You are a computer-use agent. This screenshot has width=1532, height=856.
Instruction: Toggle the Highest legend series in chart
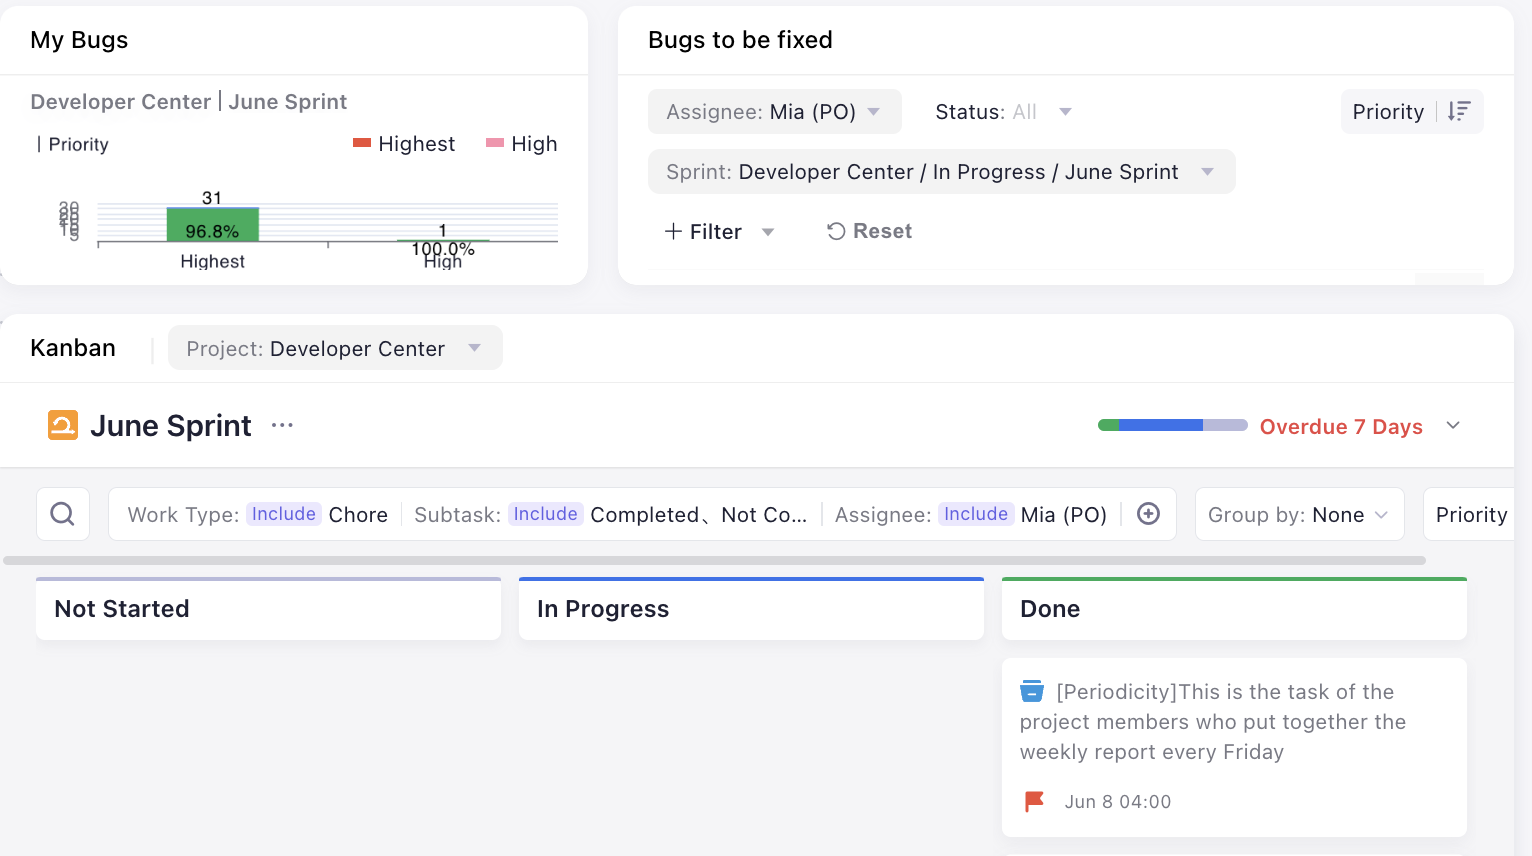pos(404,144)
